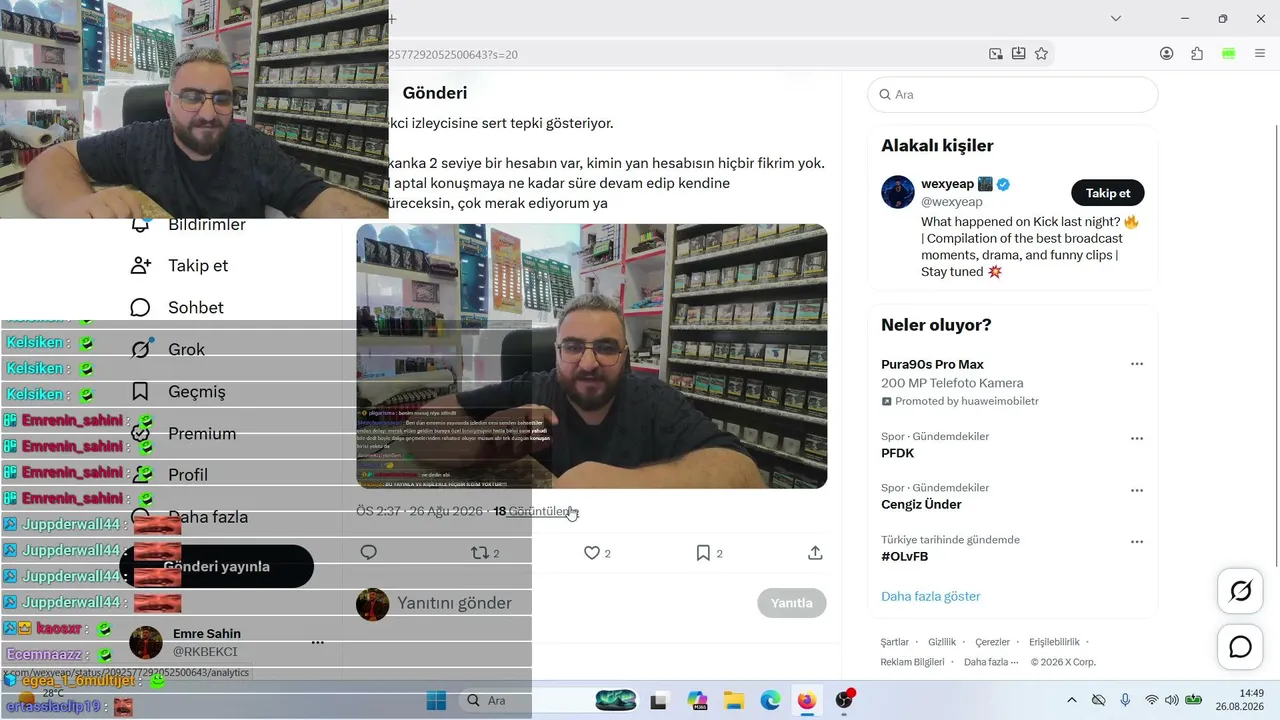The height and width of the screenshot is (720, 1280).
Task: Open the Çerezler footer link
Action: point(993,642)
